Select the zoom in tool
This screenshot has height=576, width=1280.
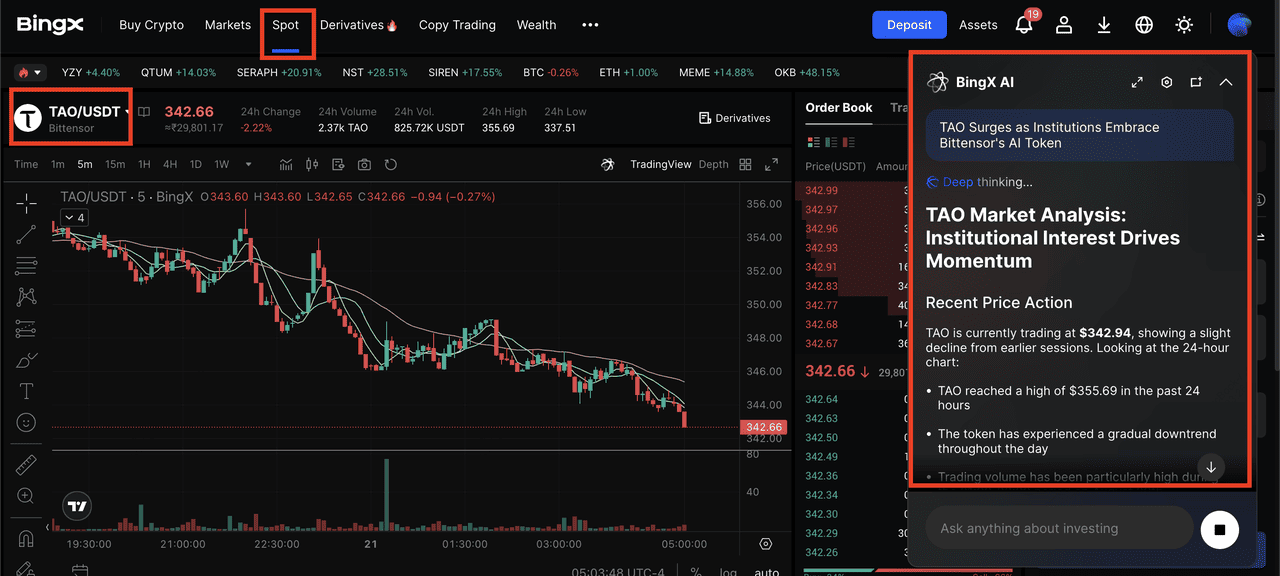tap(27, 496)
